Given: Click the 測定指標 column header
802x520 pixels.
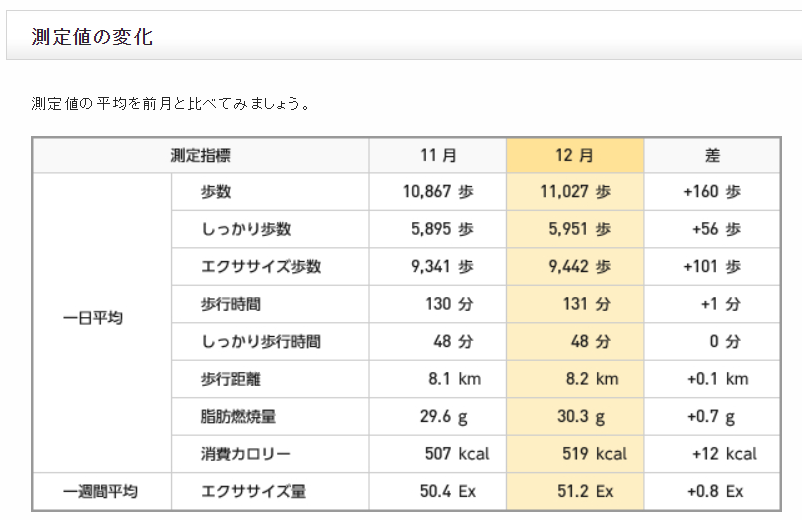Looking at the screenshot, I should coord(200,155).
